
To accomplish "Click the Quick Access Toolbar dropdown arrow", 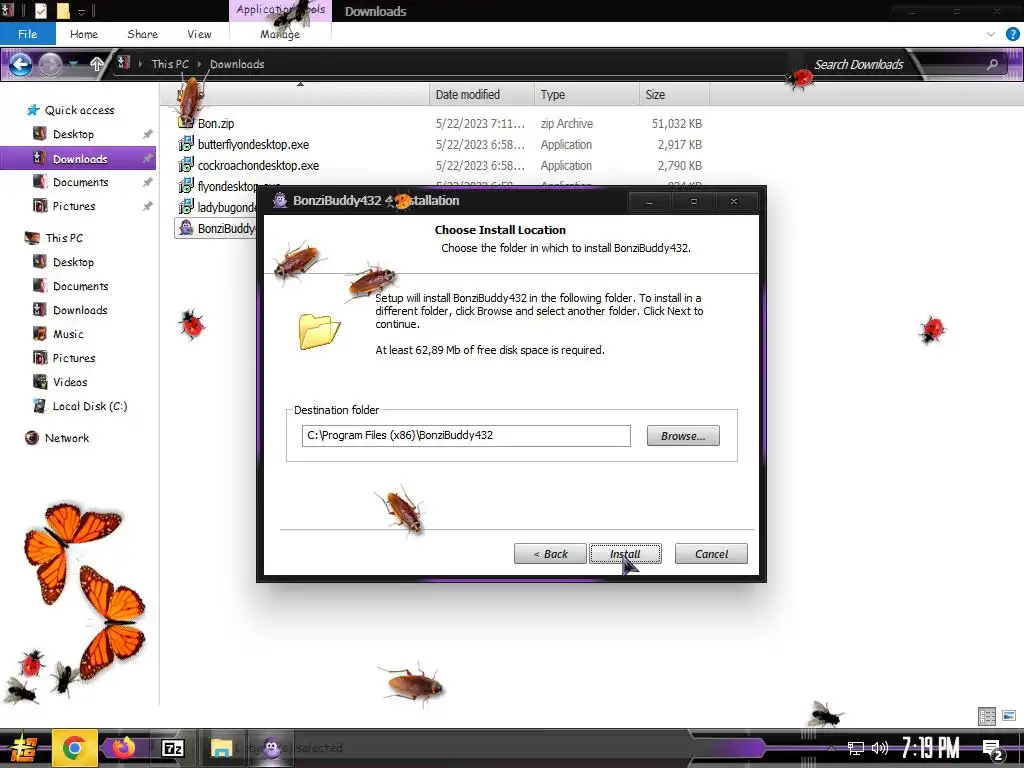I will pyautogui.click(x=82, y=11).
